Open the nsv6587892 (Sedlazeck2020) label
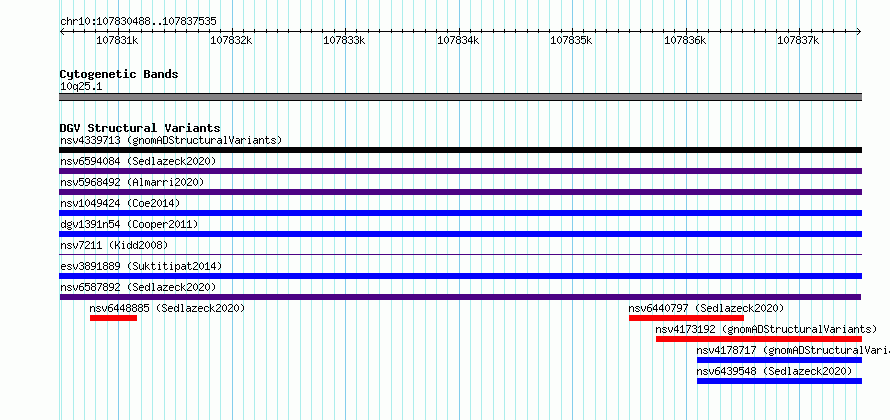This screenshot has width=890, height=420. coord(138,287)
